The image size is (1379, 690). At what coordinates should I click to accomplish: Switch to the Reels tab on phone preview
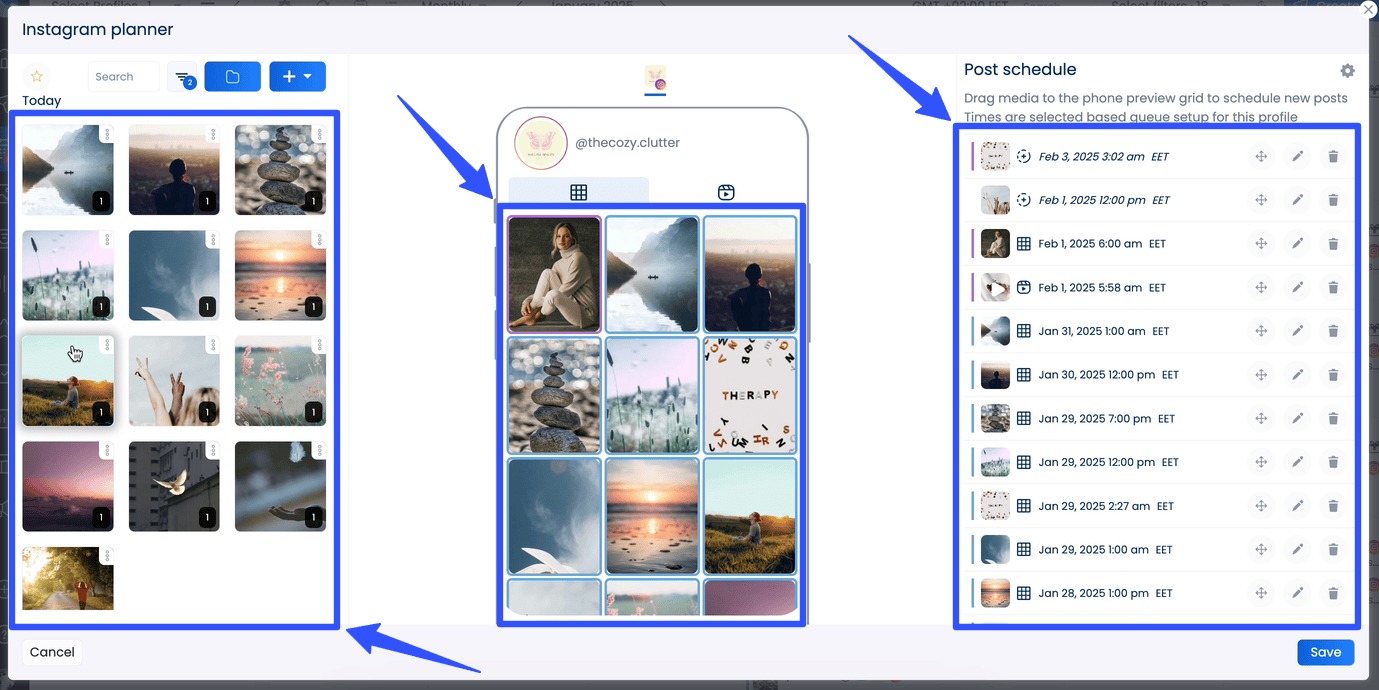pos(725,191)
